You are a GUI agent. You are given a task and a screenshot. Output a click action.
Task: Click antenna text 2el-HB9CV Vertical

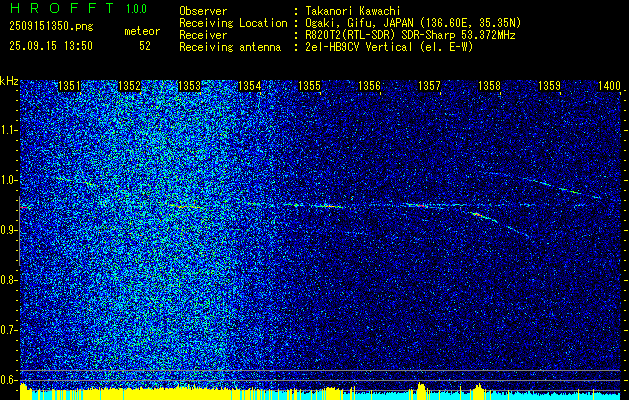(359, 47)
